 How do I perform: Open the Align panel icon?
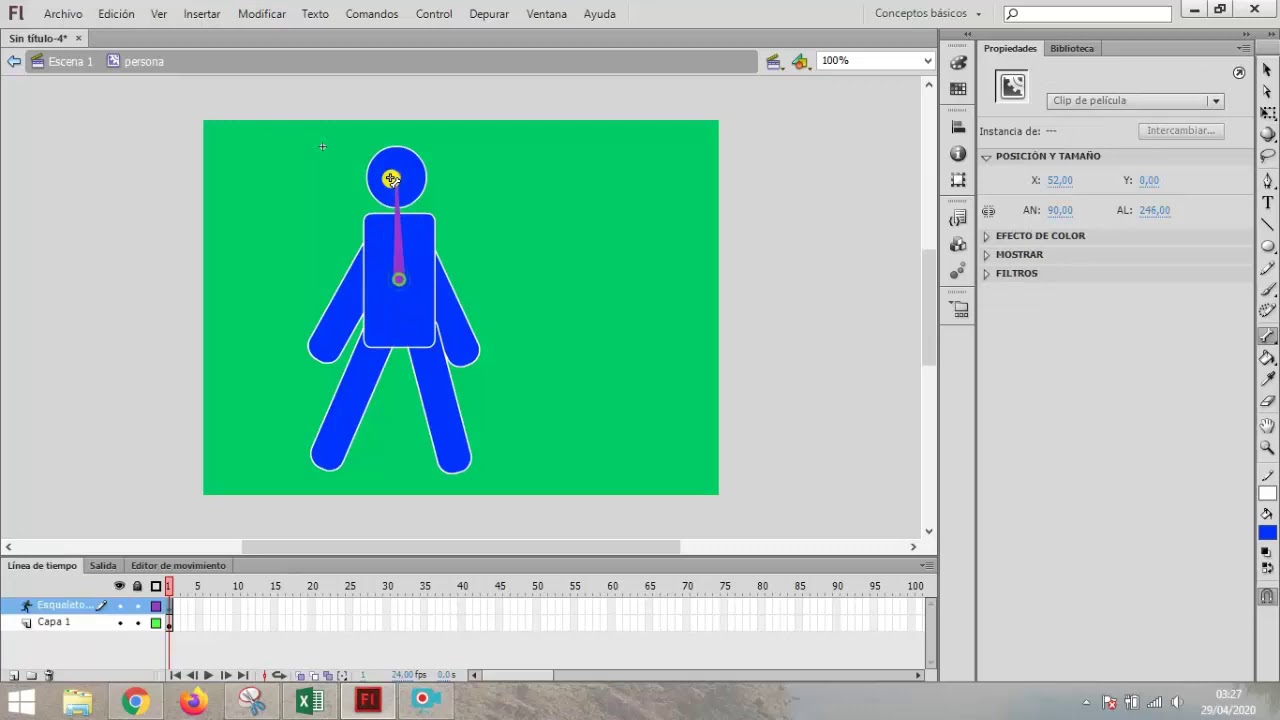(958, 127)
